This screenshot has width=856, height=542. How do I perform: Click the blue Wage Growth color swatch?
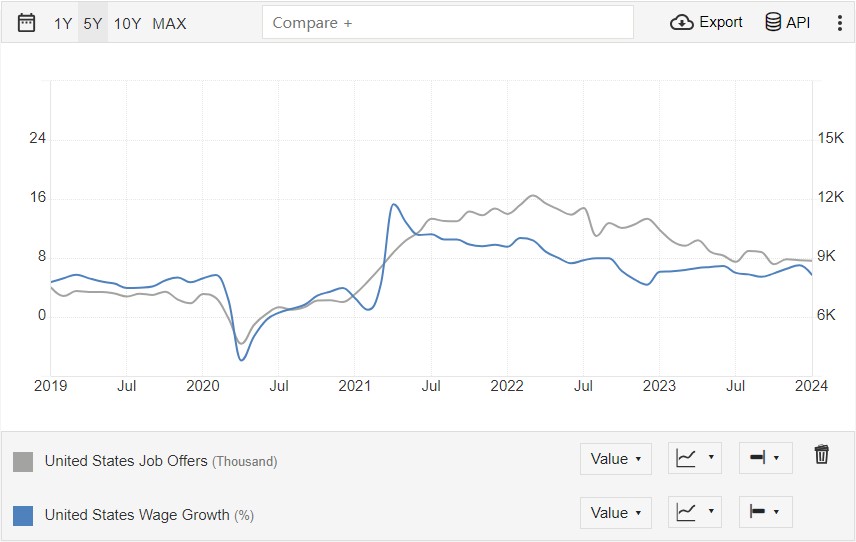point(23,516)
